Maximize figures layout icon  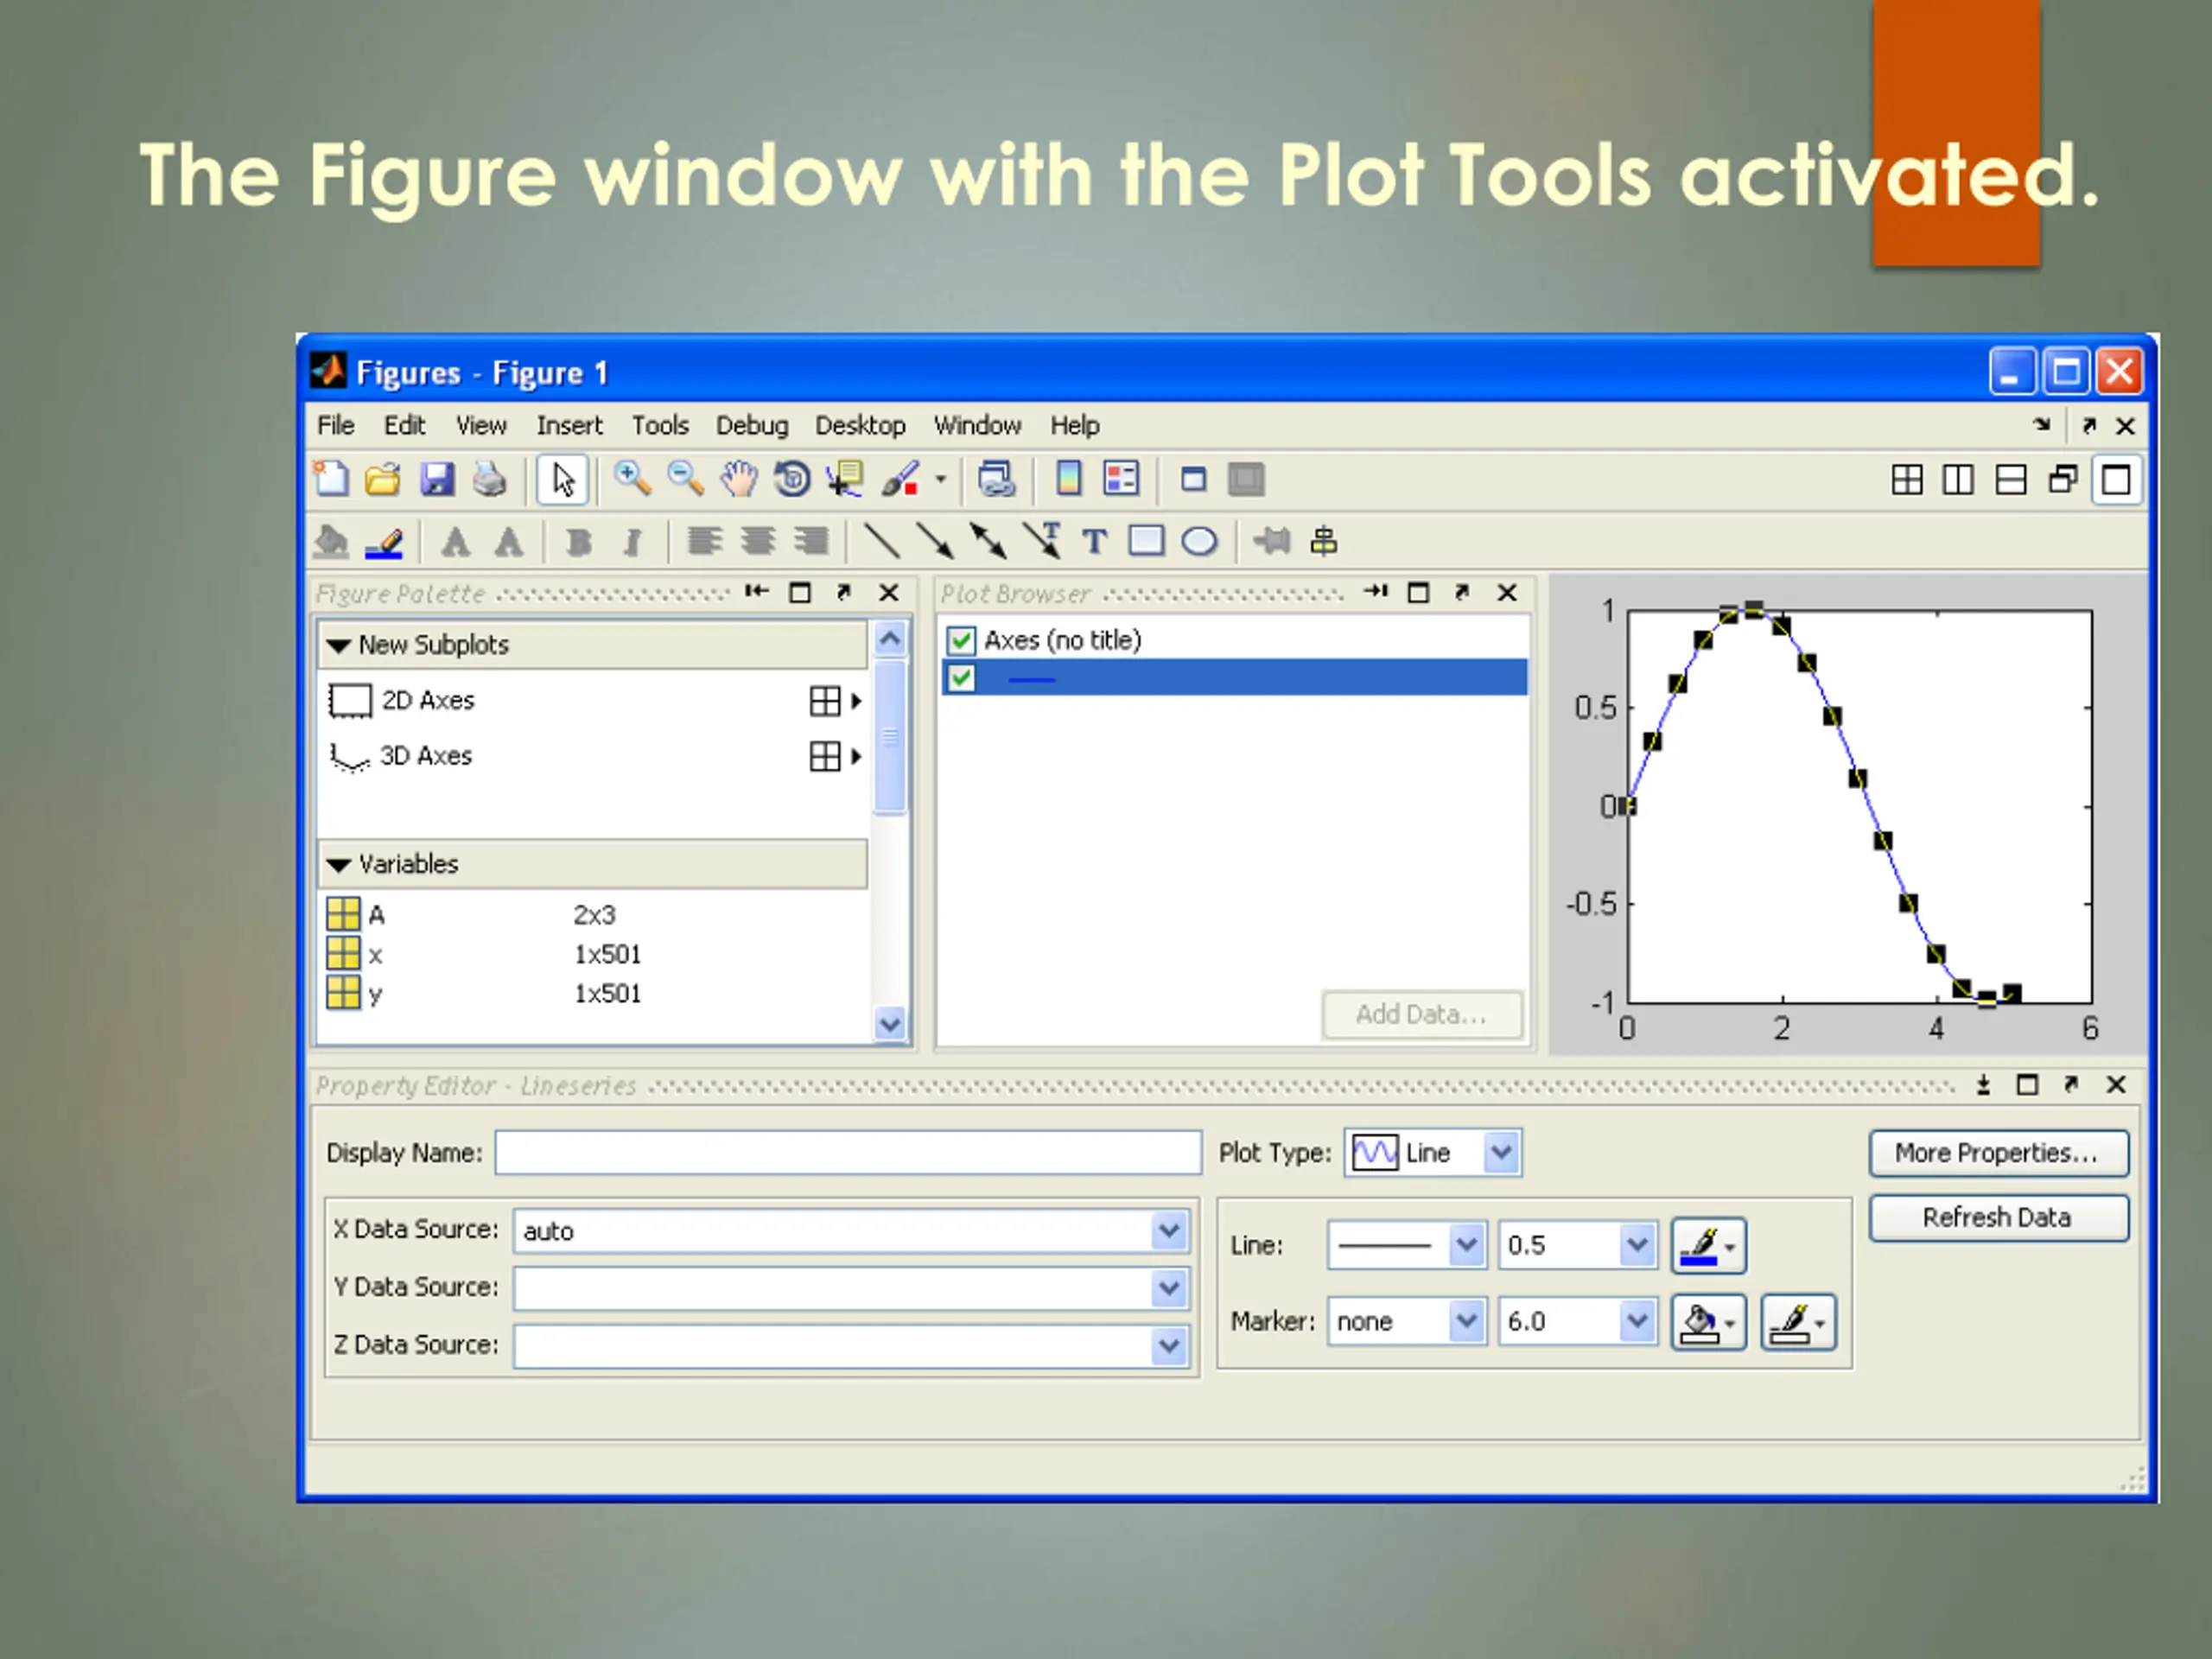tap(2116, 481)
